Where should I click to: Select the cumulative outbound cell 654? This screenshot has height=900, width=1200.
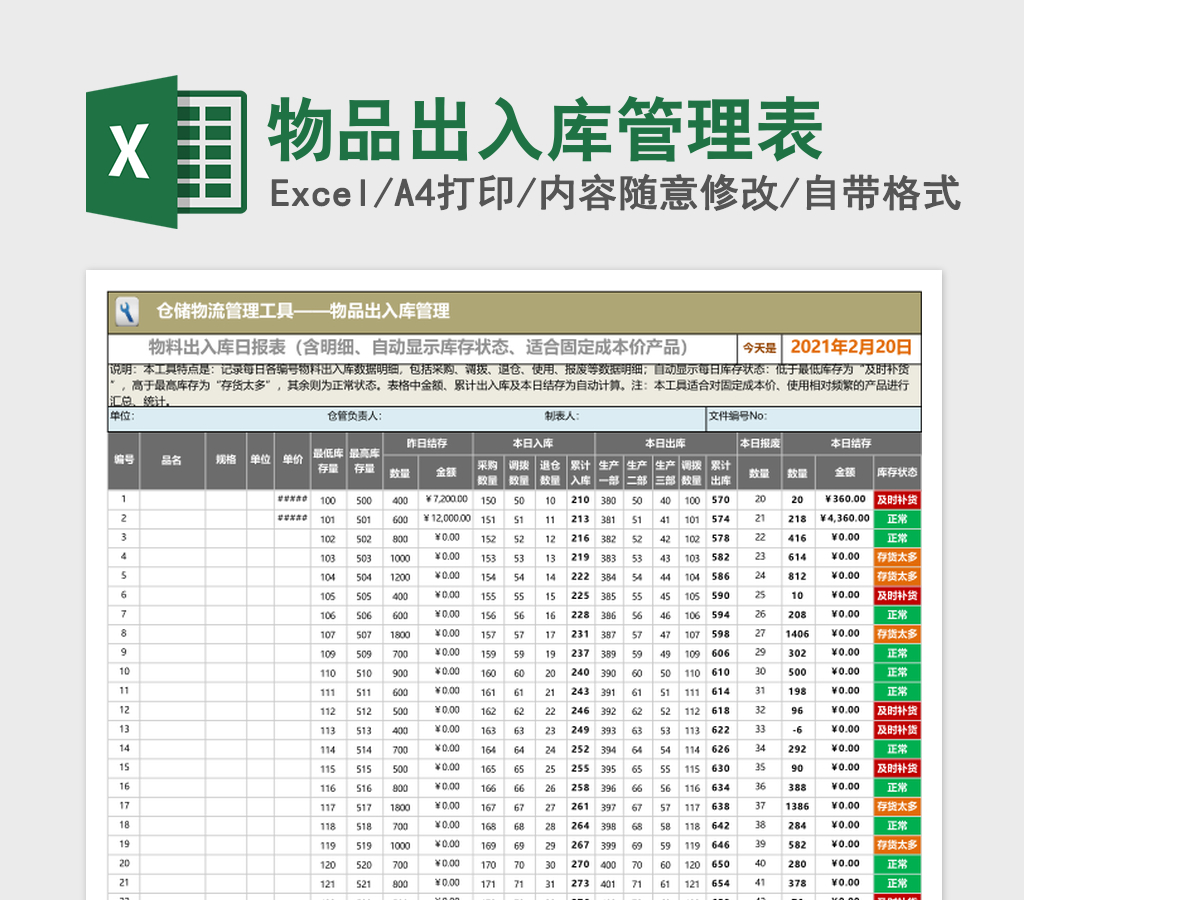(720, 883)
